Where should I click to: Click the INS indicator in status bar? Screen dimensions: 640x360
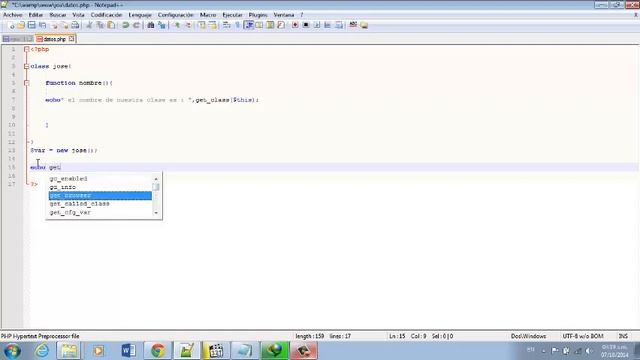pos(623,336)
